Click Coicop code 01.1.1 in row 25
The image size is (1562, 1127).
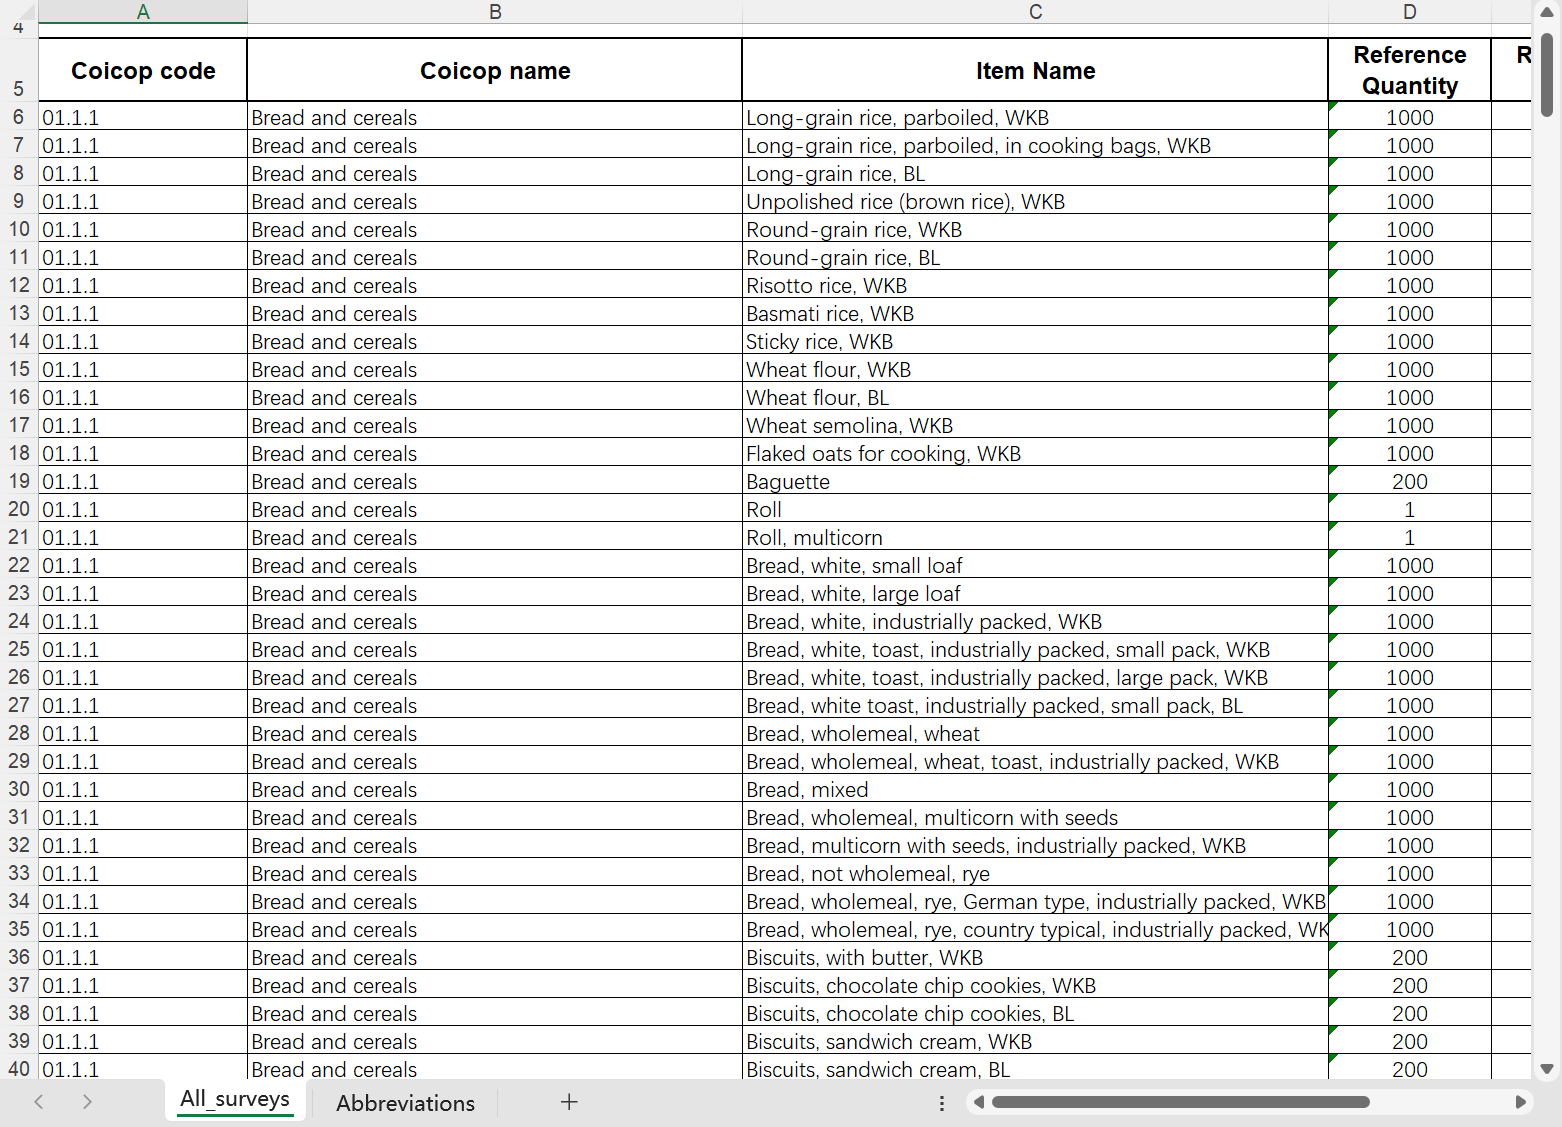[x=143, y=649]
